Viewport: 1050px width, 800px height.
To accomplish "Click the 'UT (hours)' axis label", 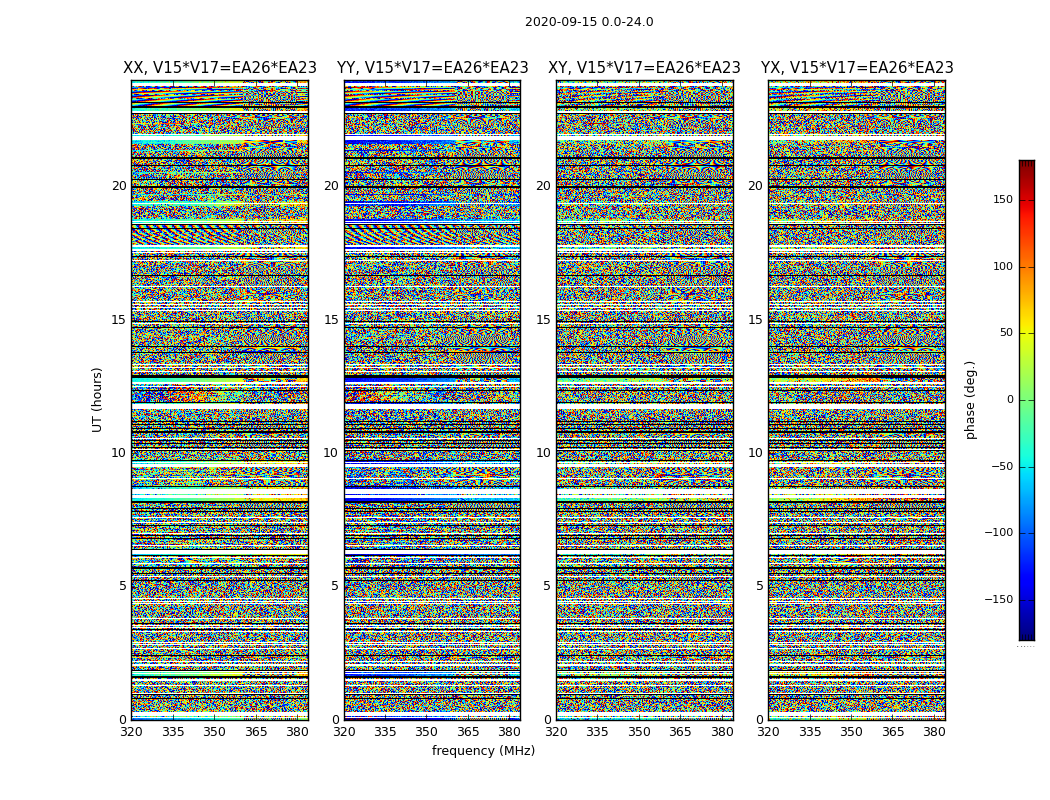I will tap(97, 400).
